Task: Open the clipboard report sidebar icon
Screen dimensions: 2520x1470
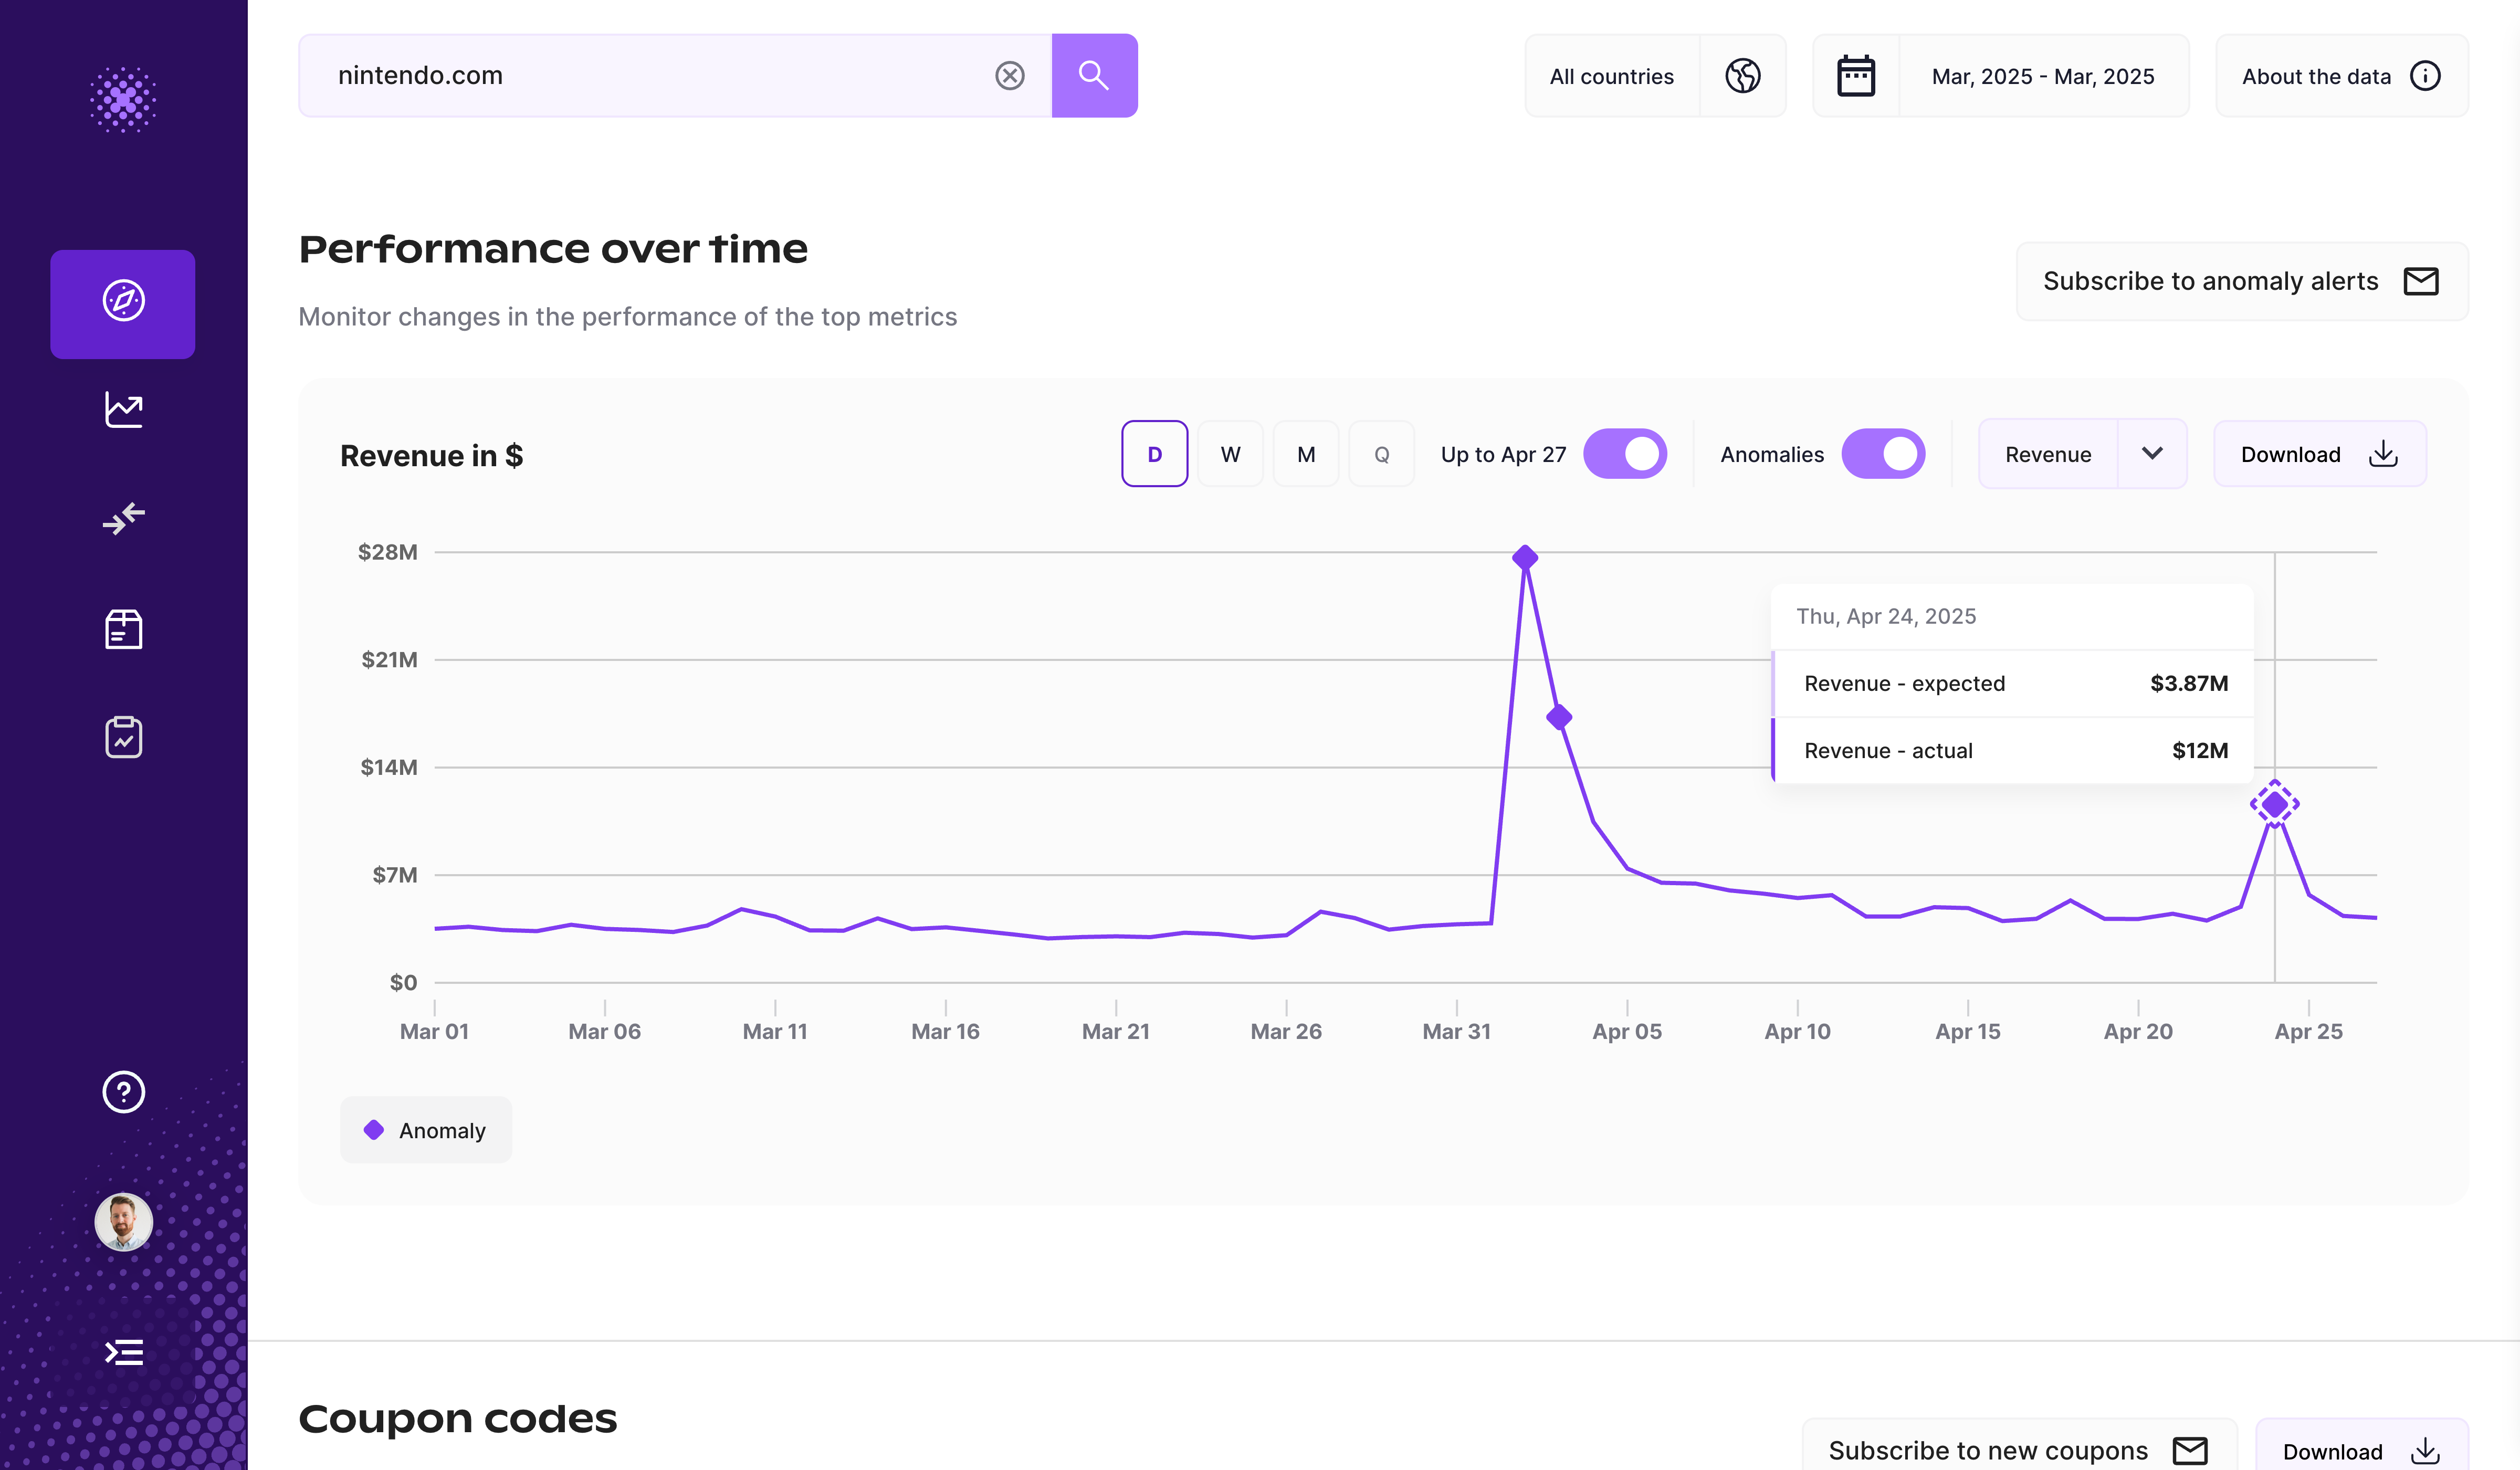Action: (123, 737)
